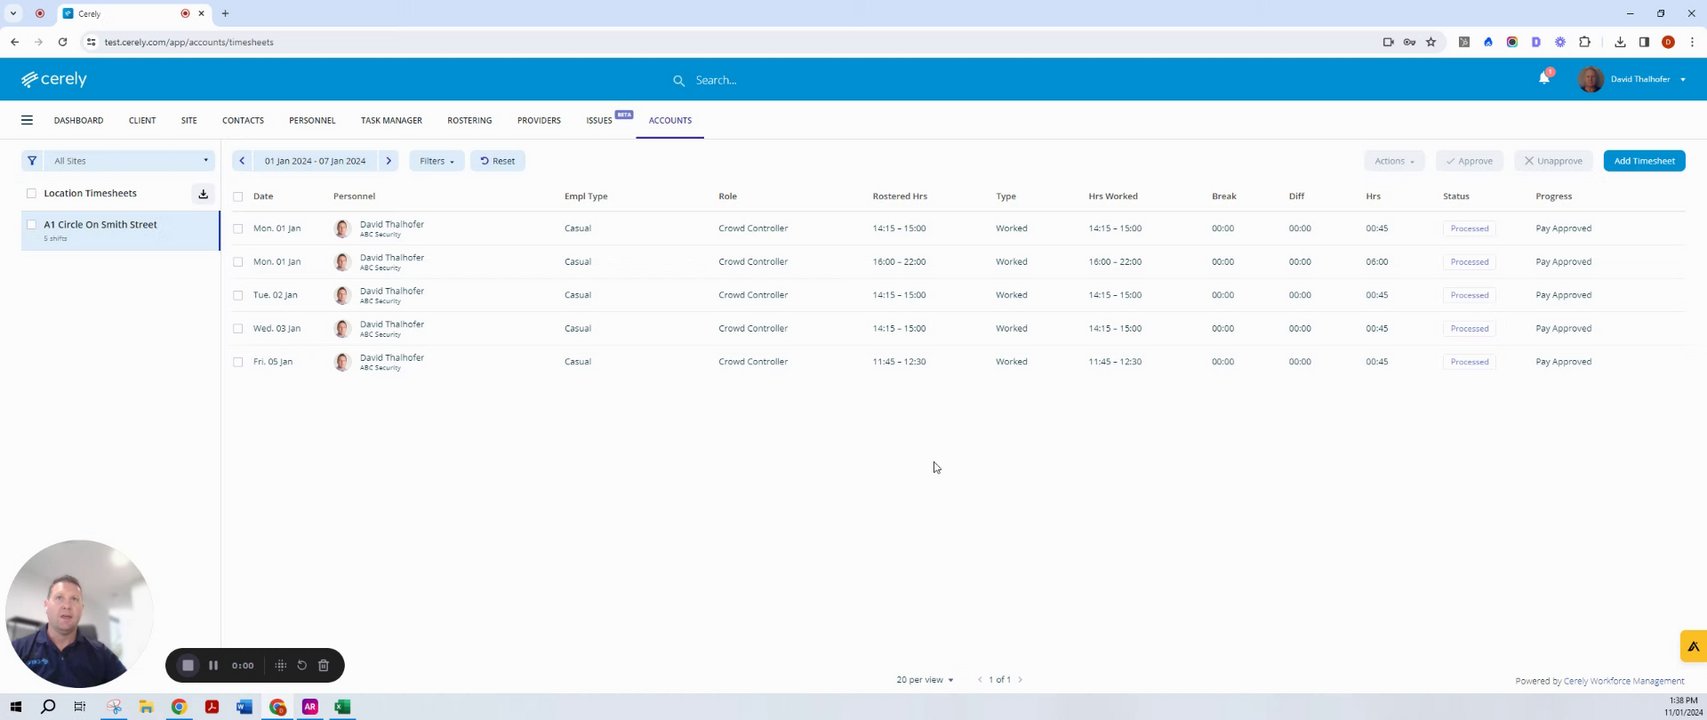Click the Approve button
The image size is (1707, 720).
pyautogui.click(x=1469, y=161)
